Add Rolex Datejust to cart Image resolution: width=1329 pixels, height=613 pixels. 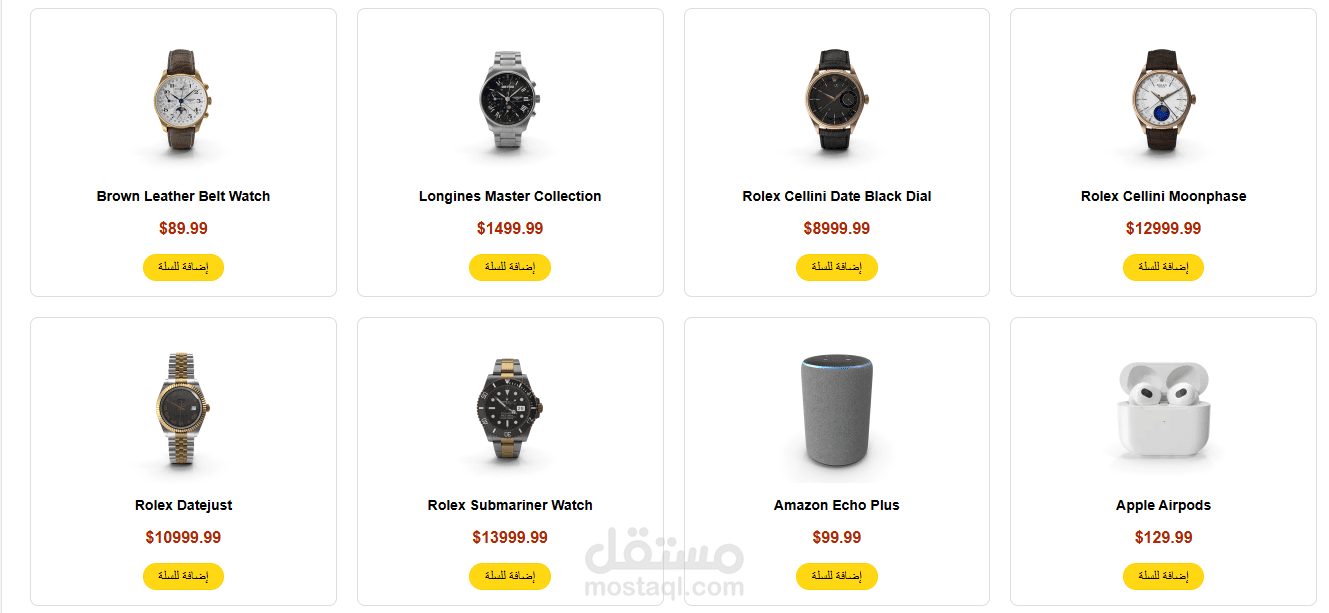click(183, 576)
